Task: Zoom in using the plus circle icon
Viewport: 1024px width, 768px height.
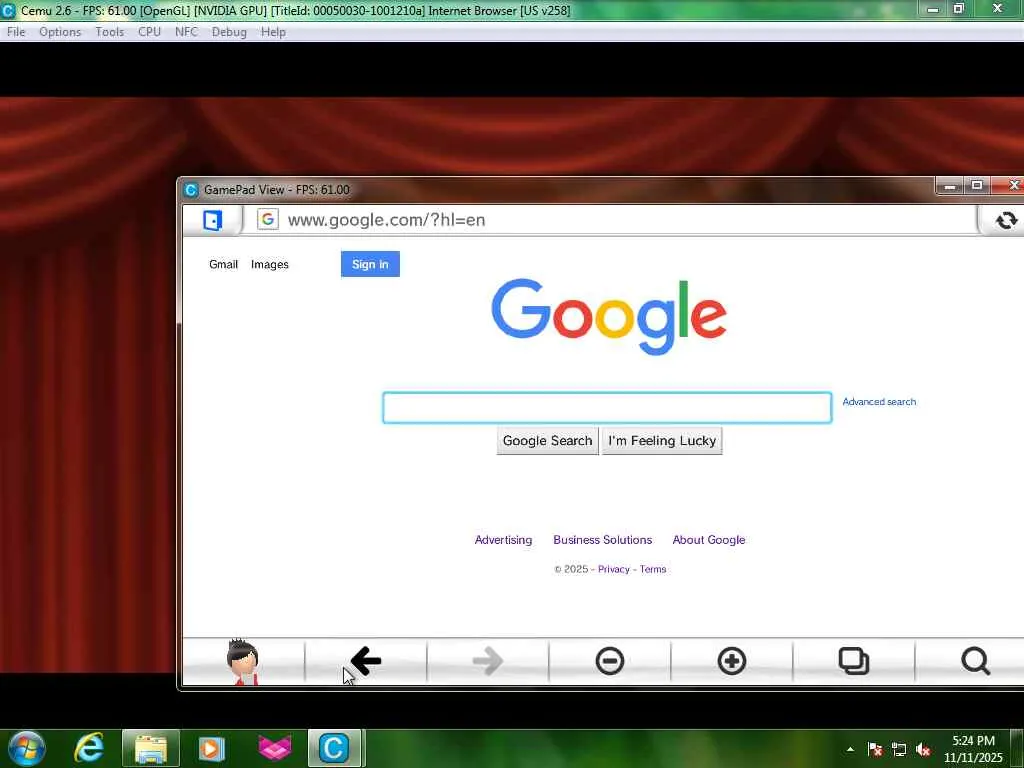Action: click(x=731, y=661)
